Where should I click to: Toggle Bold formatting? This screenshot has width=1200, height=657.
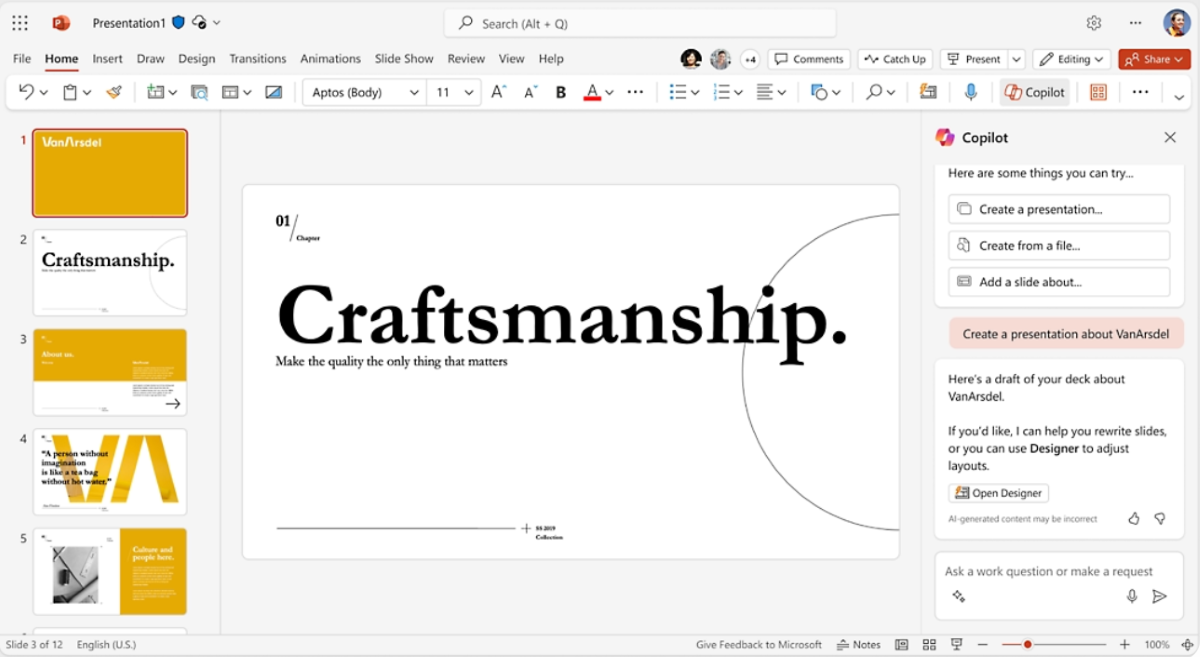point(561,92)
